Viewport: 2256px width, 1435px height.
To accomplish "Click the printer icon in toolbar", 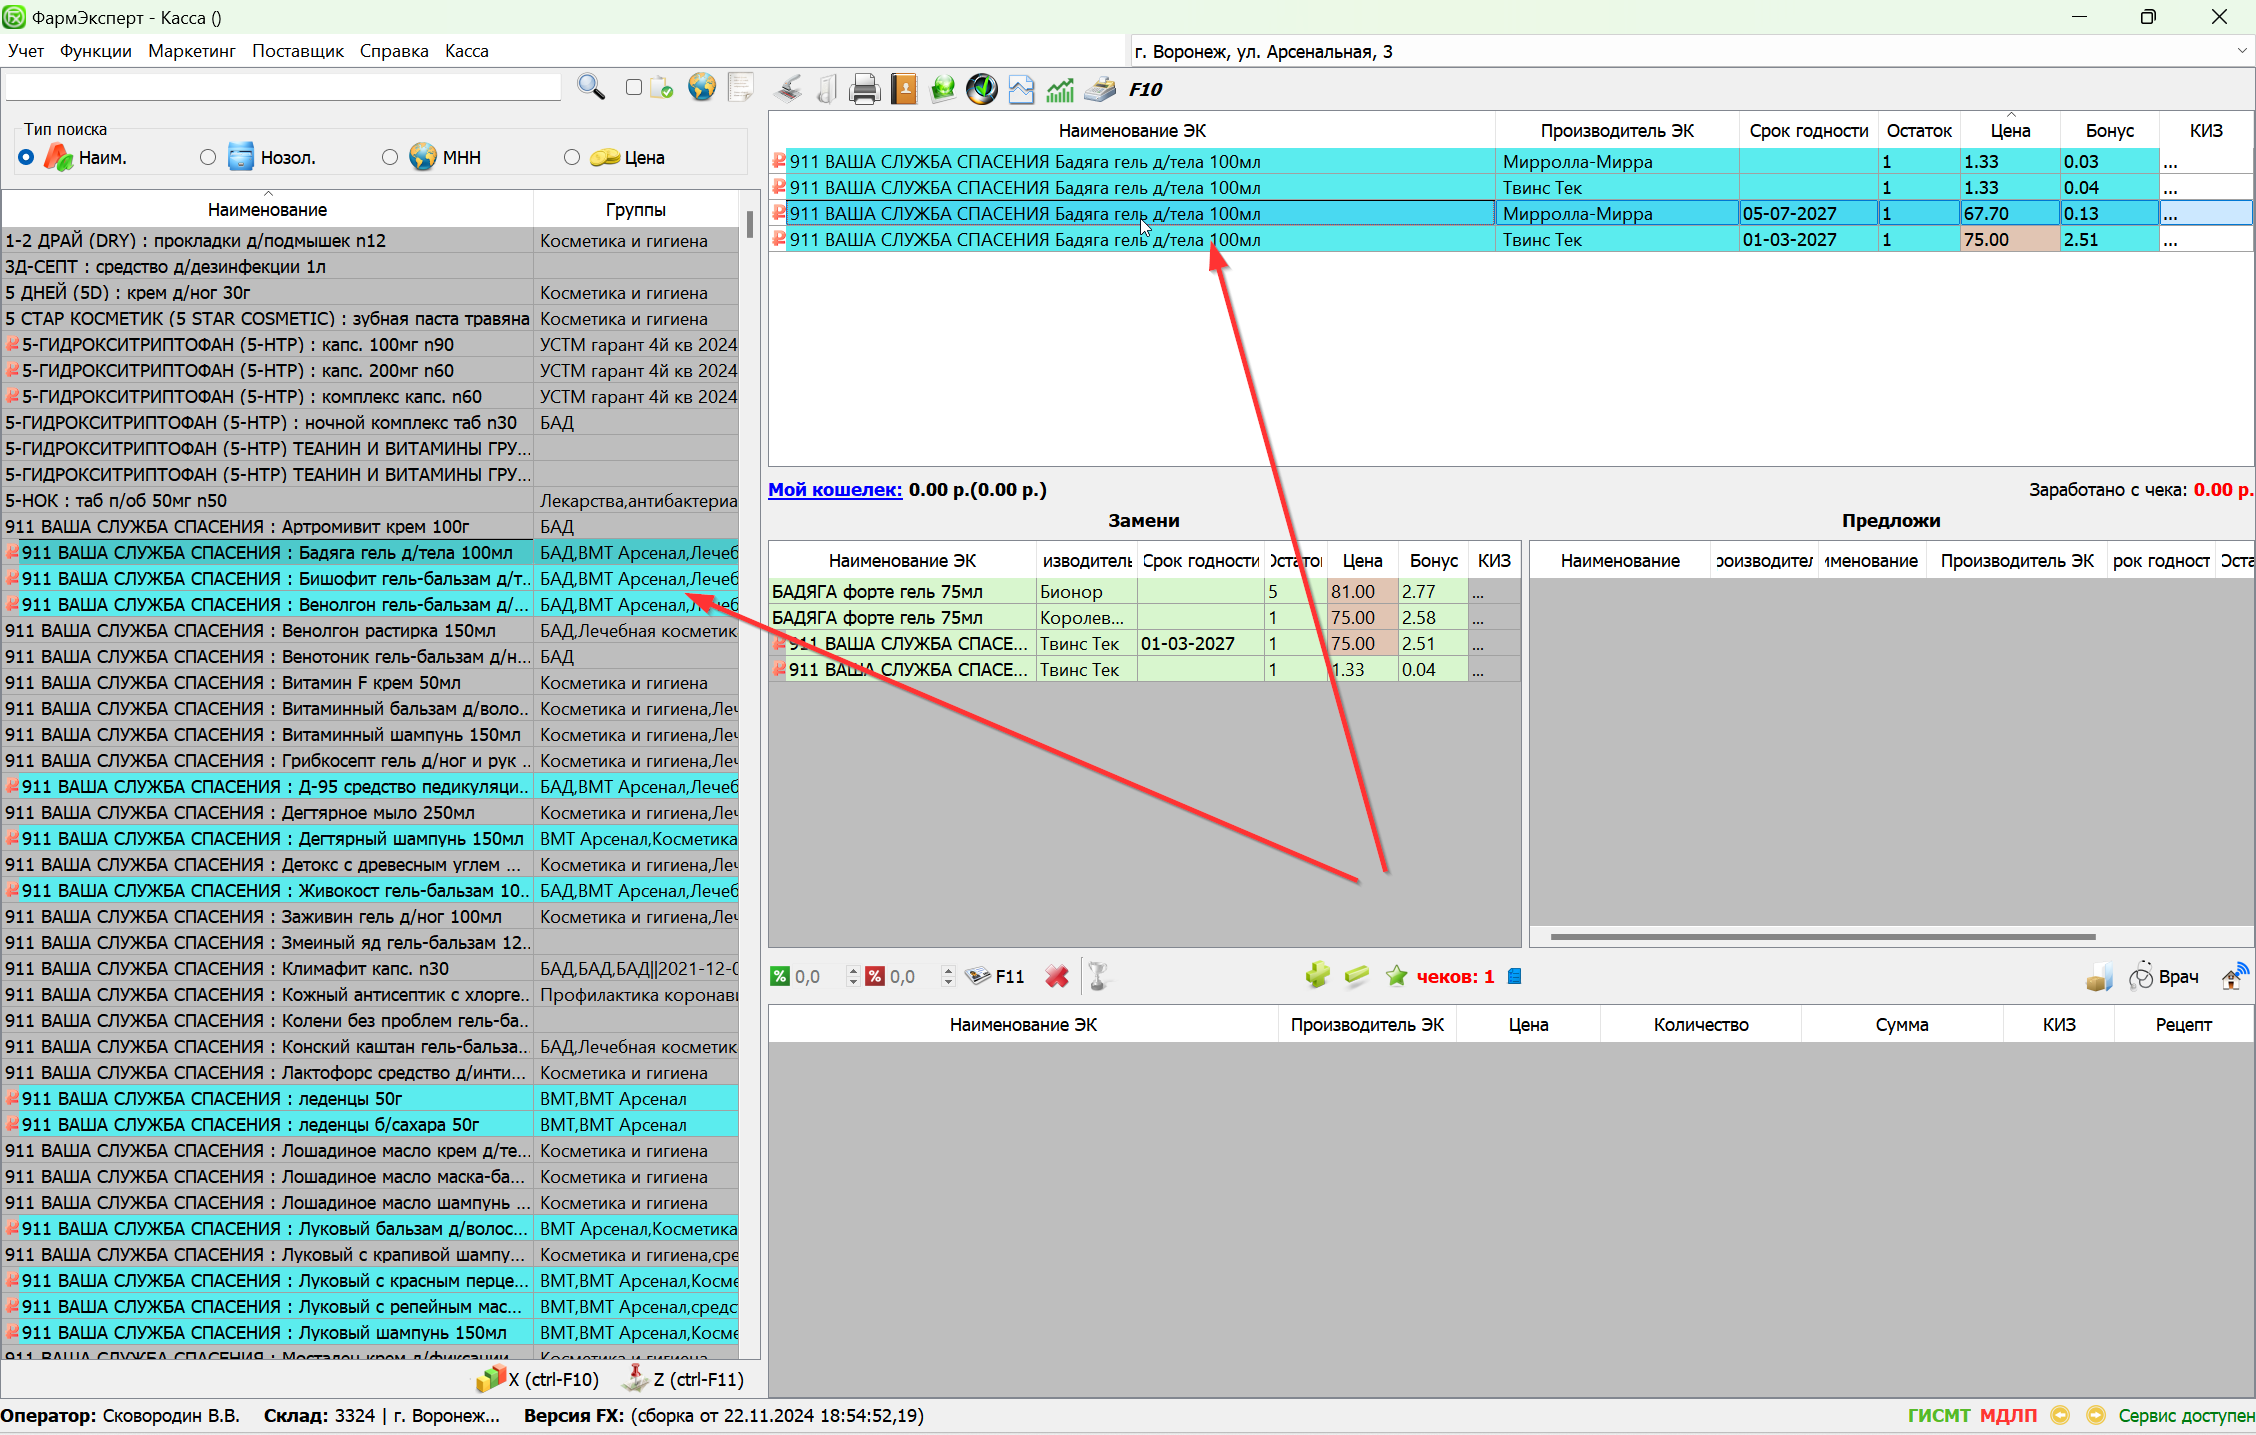I will point(864,90).
